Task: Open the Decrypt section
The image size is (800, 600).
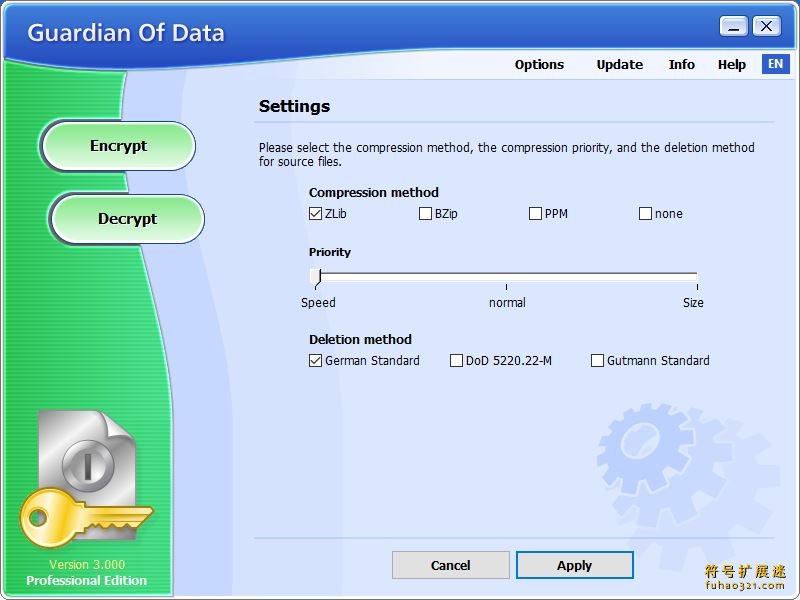Action: 127,219
